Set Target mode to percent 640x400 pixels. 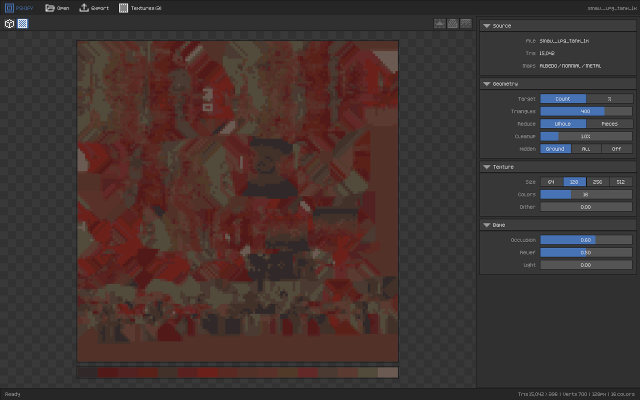pyautogui.click(x=609, y=99)
